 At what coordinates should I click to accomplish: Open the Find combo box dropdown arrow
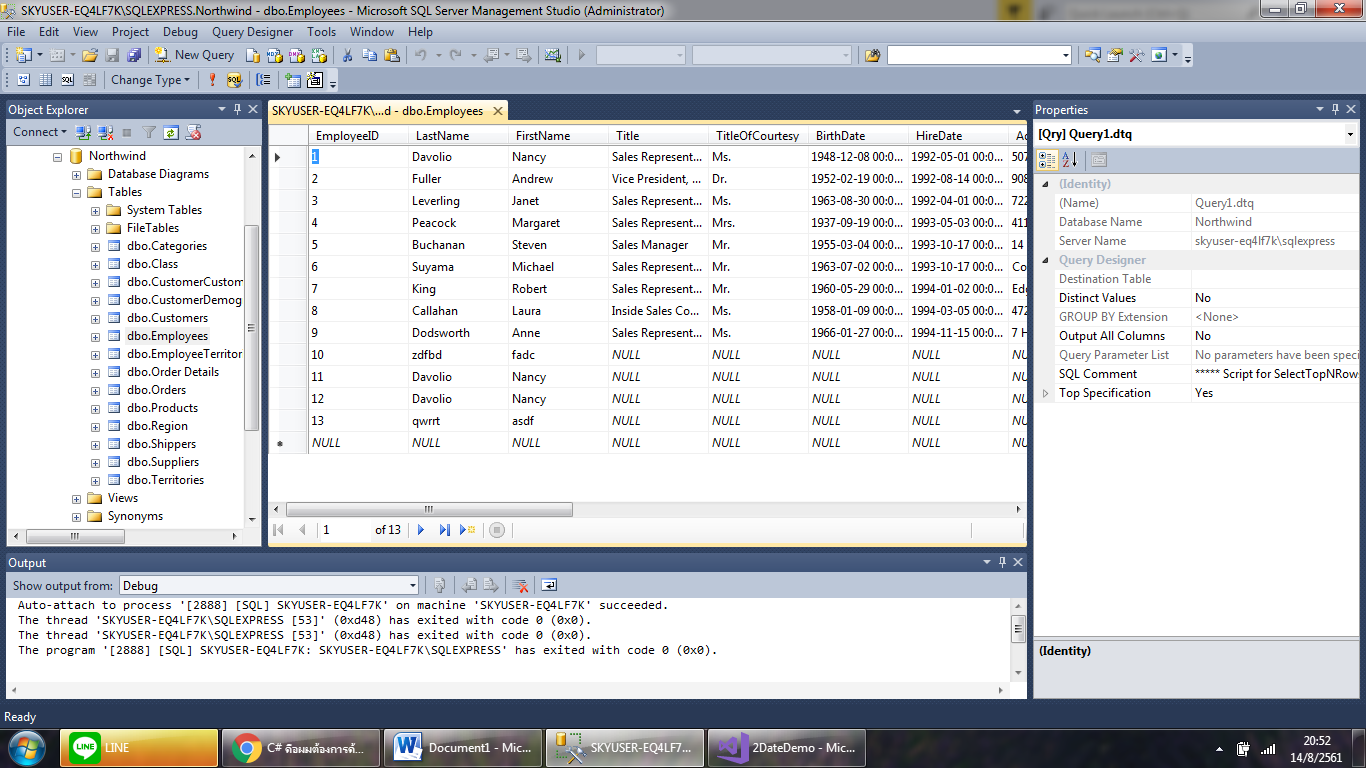tap(1066, 55)
